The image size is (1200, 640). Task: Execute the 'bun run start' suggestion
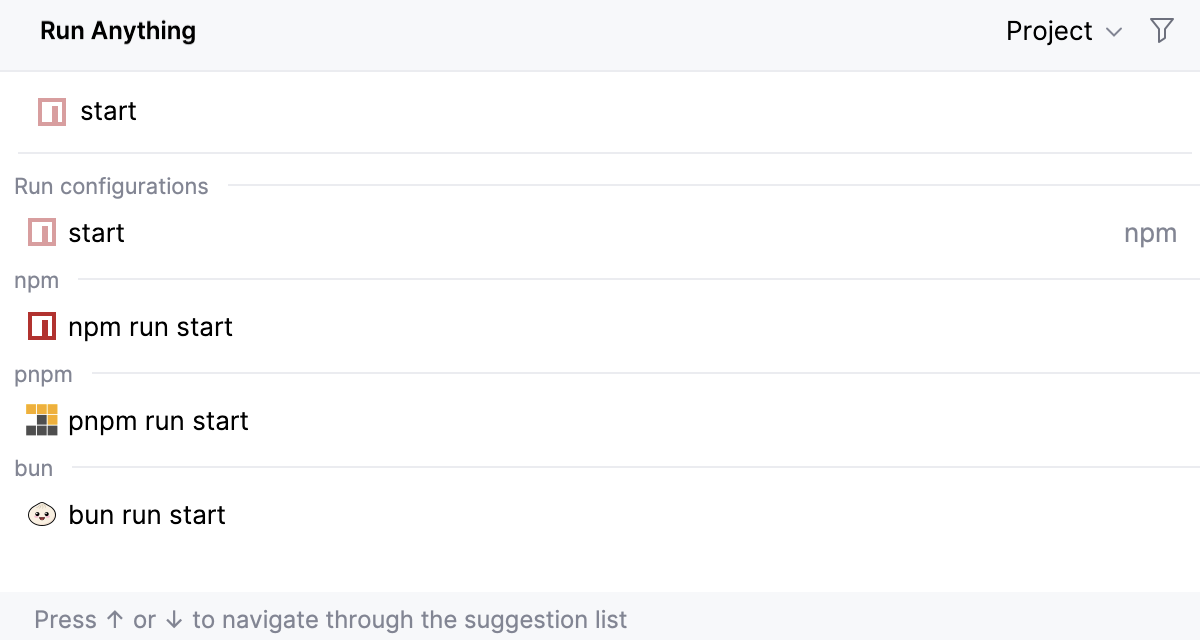145,514
